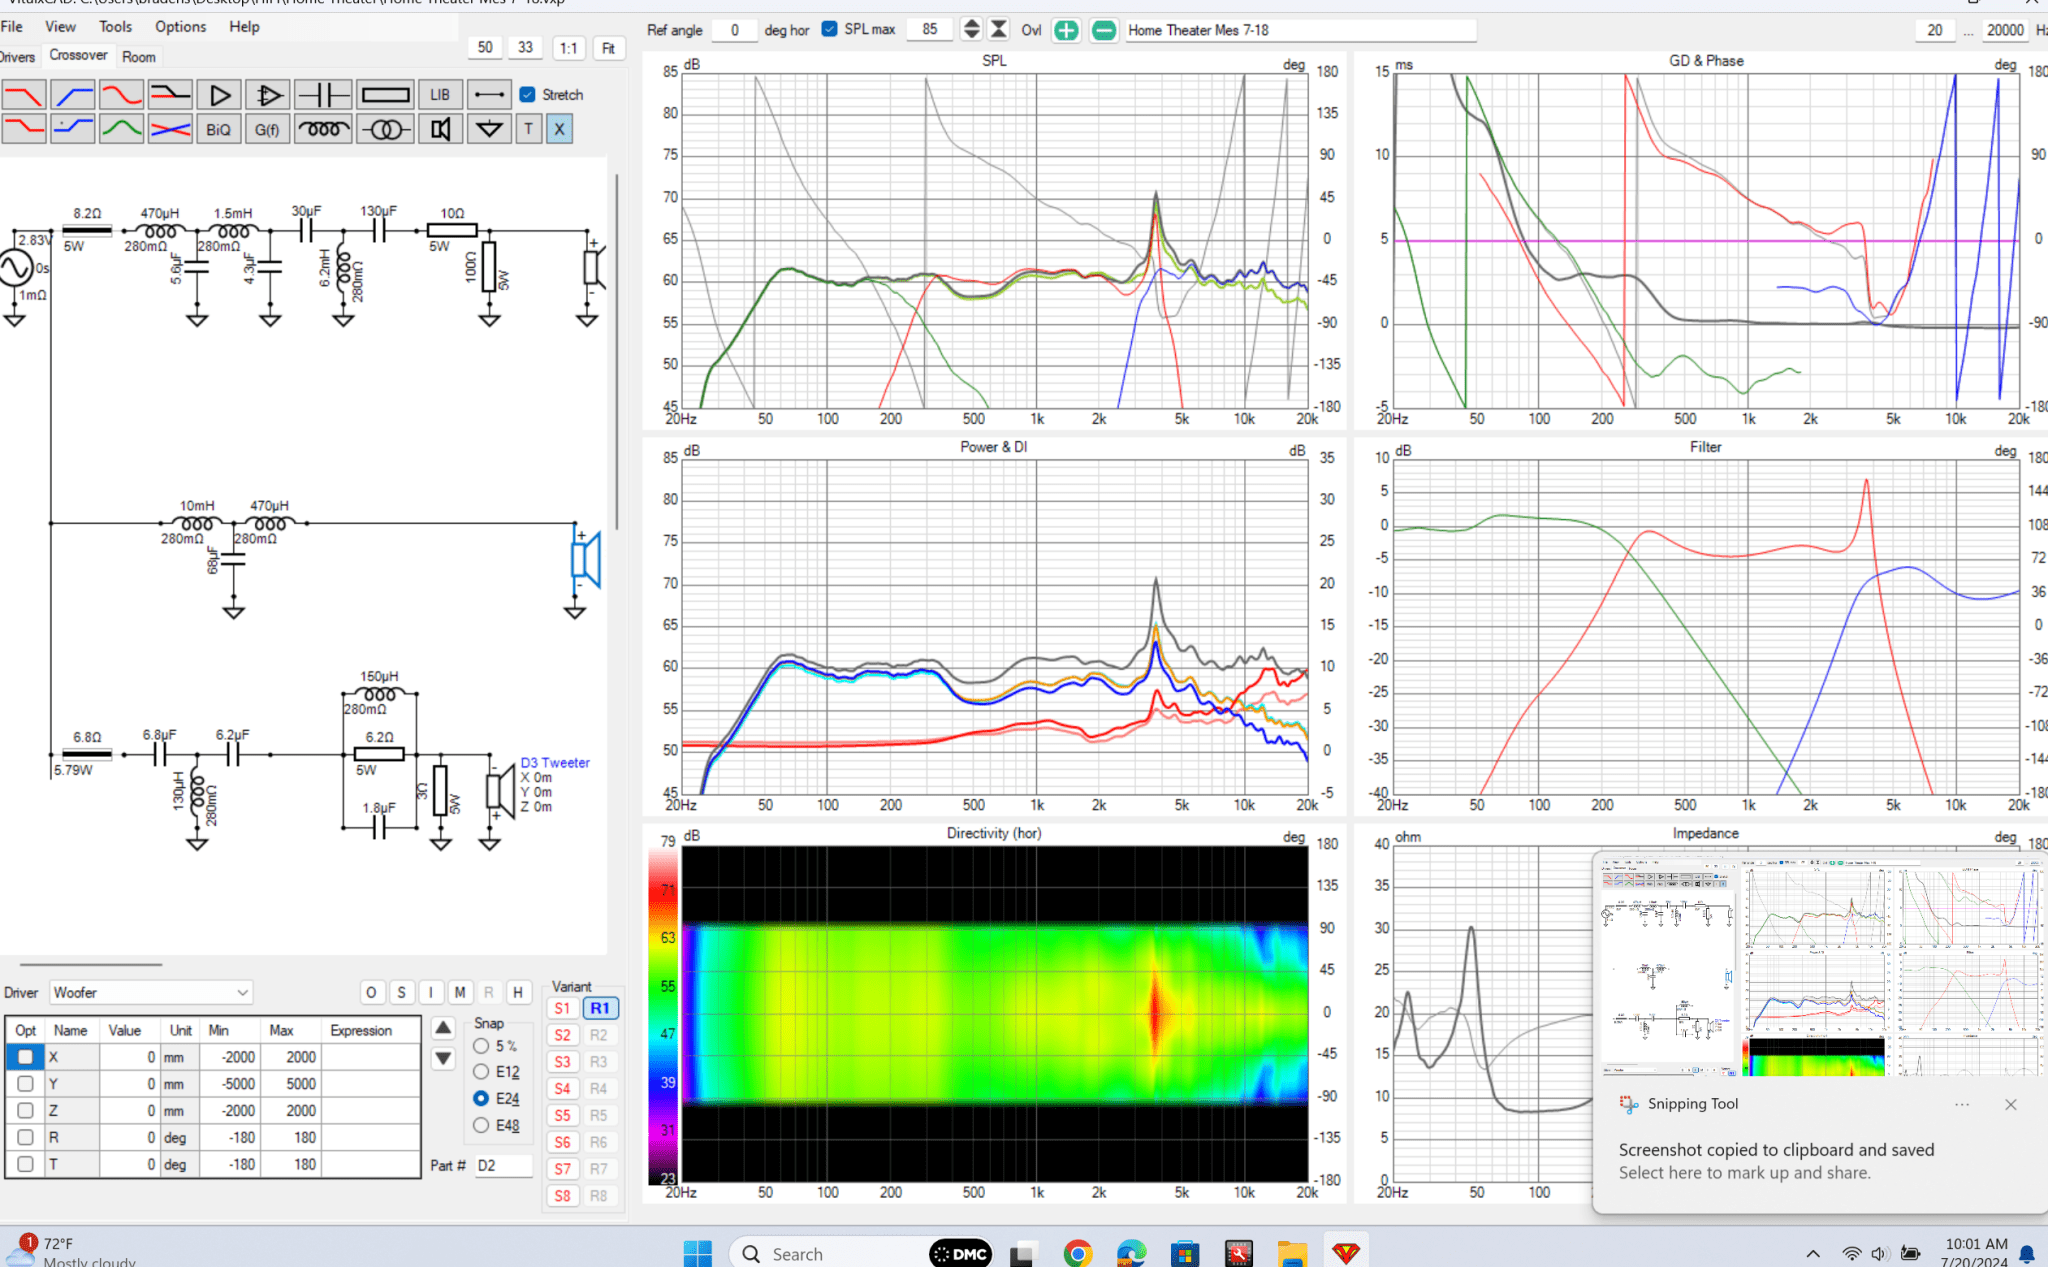Image resolution: width=2048 pixels, height=1267 pixels.
Task: Select the red low-pass filter block icon
Action: [x=24, y=95]
